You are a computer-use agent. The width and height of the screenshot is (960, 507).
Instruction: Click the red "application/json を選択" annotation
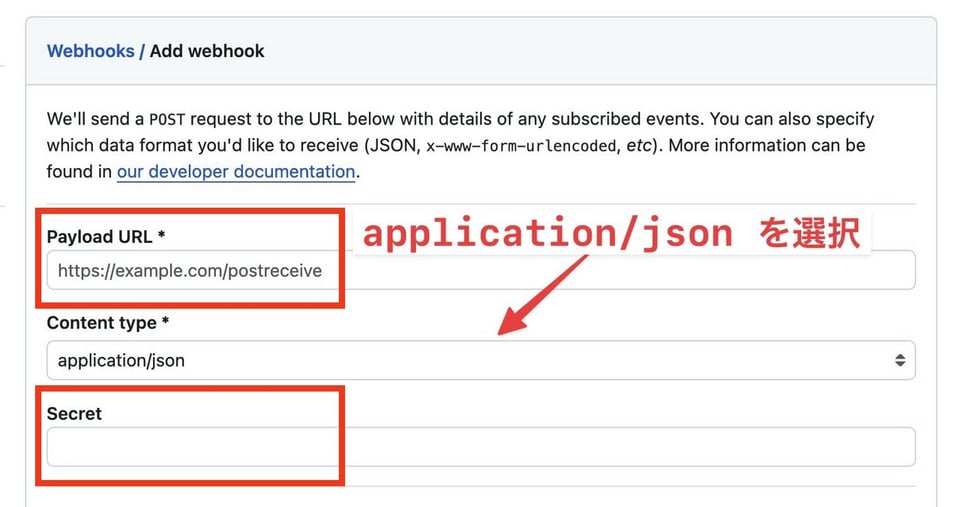tap(610, 234)
